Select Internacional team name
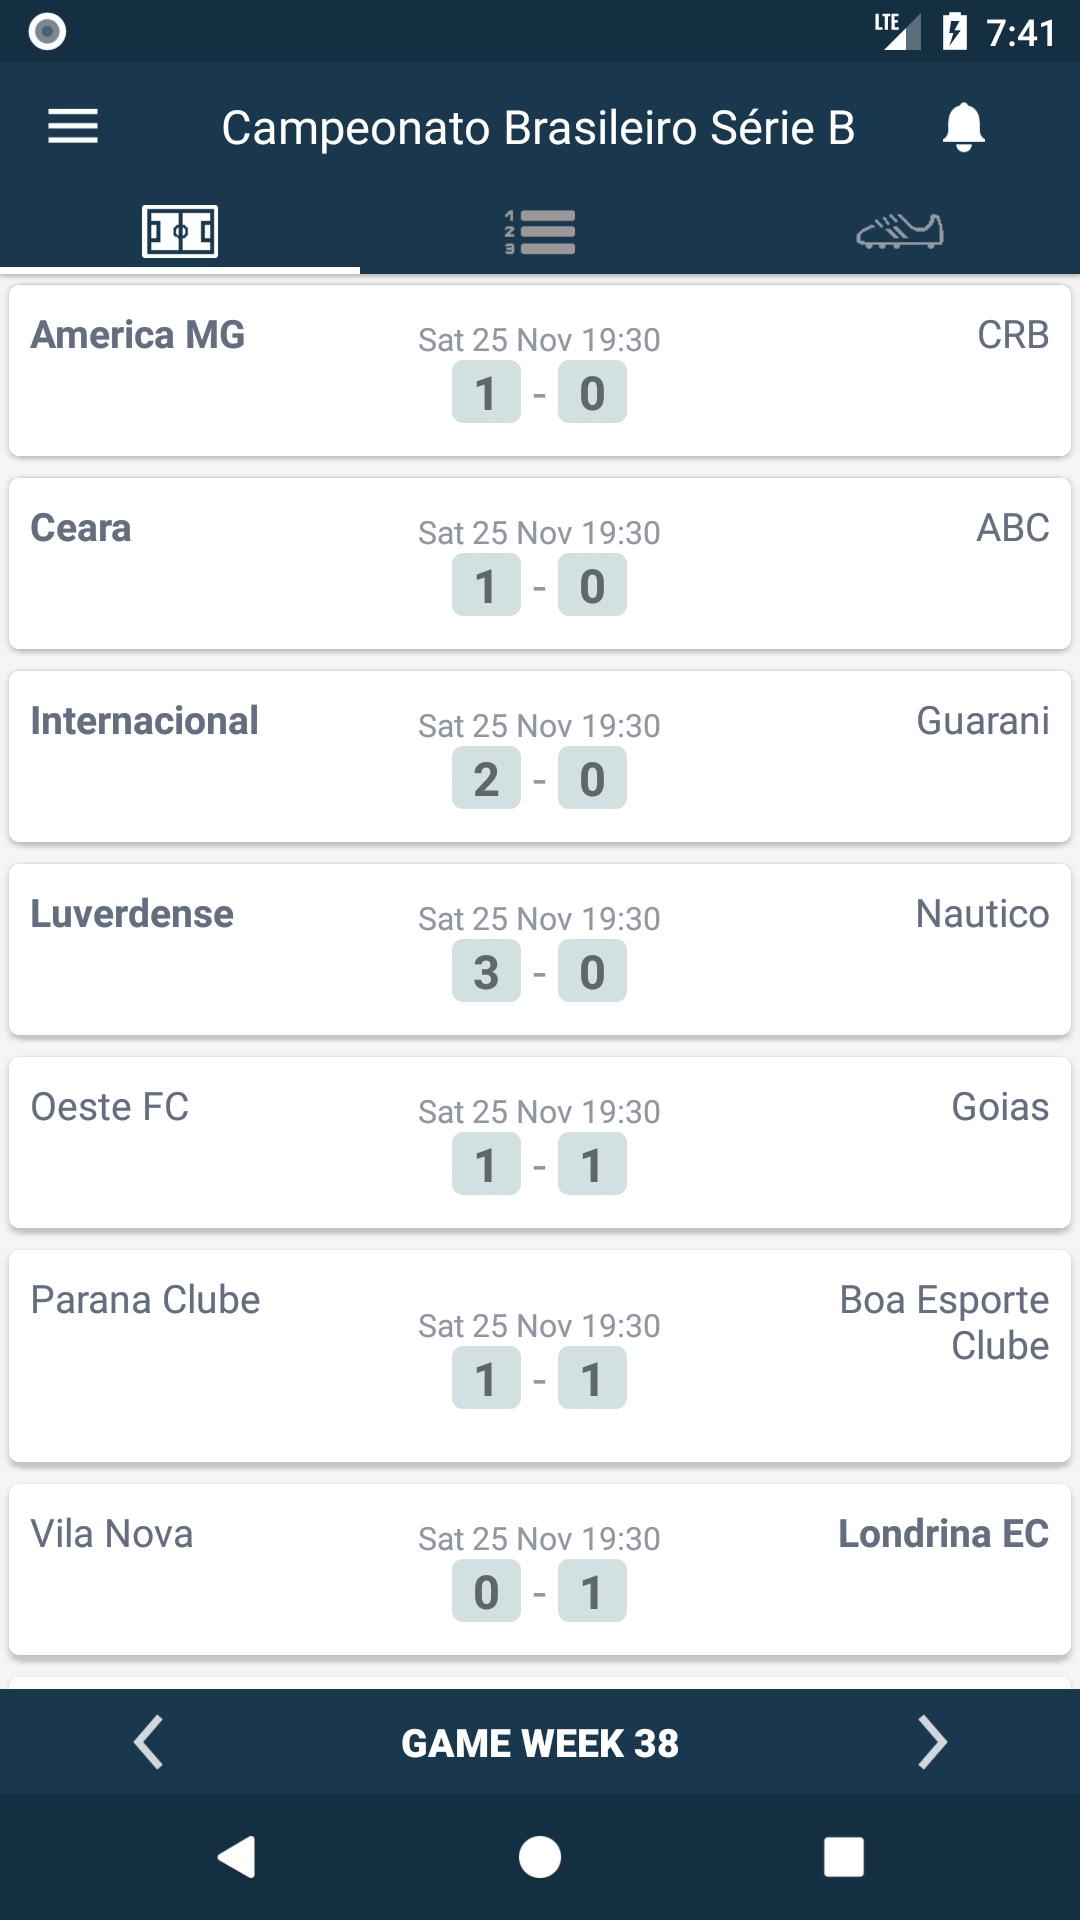The width and height of the screenshot is (1080, 1920). click(145, 721)
